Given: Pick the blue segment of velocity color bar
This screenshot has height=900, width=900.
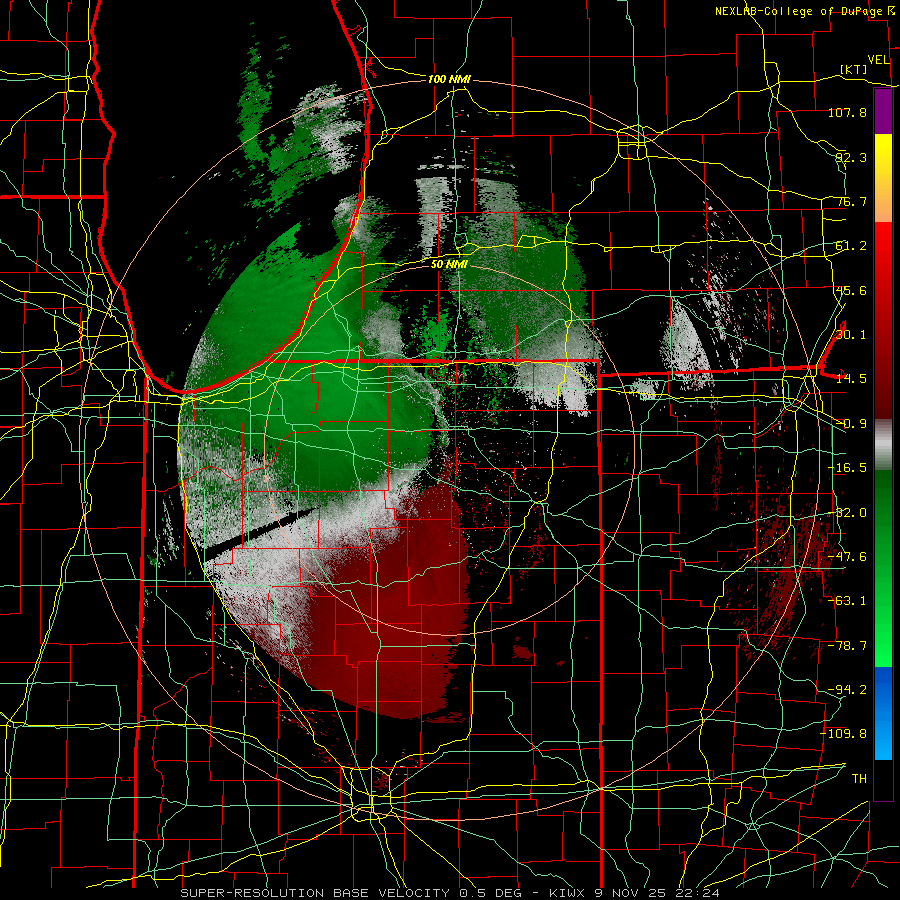Looking at the screenshot, I should coord(883,713).
